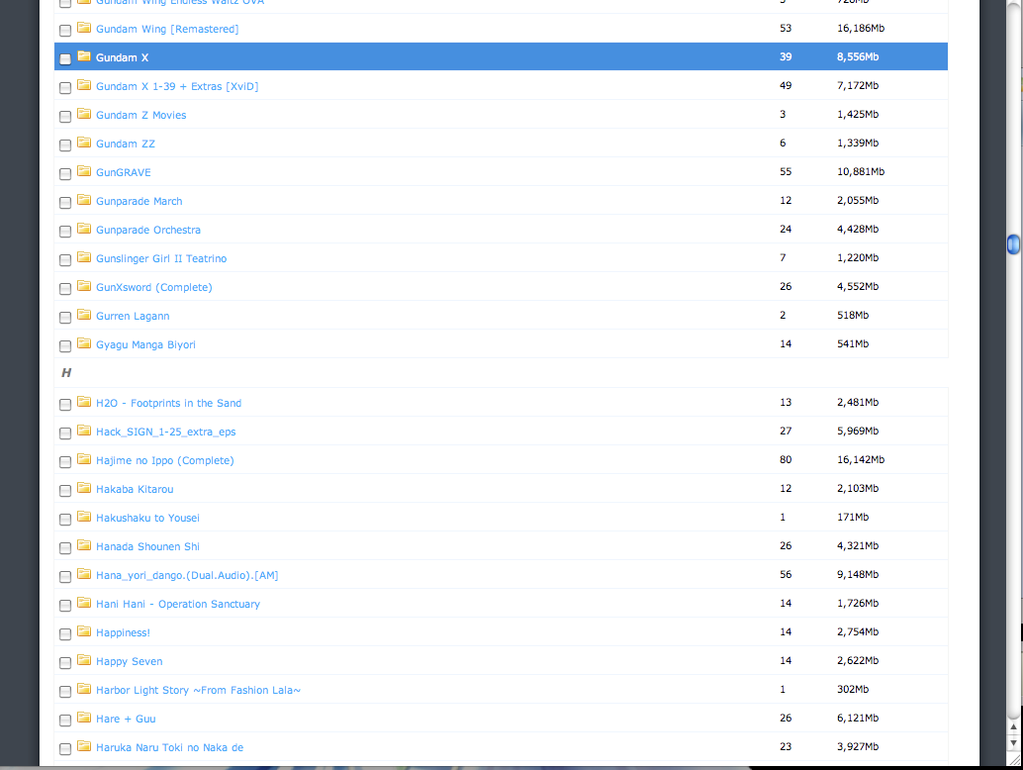Open the Hack_SIGN_1-25_extra_eps folder link
This screenshot has height=770, width=1023.
(165, 432)
